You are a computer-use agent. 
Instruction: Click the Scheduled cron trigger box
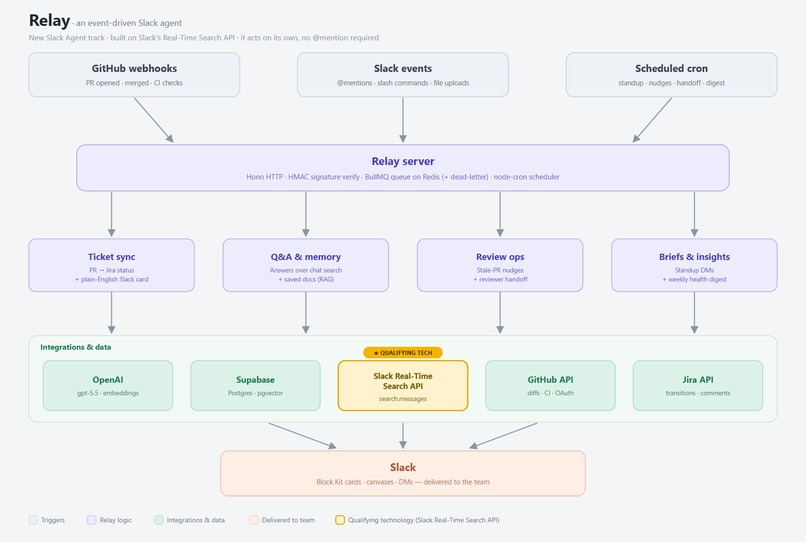coord(671,75)
